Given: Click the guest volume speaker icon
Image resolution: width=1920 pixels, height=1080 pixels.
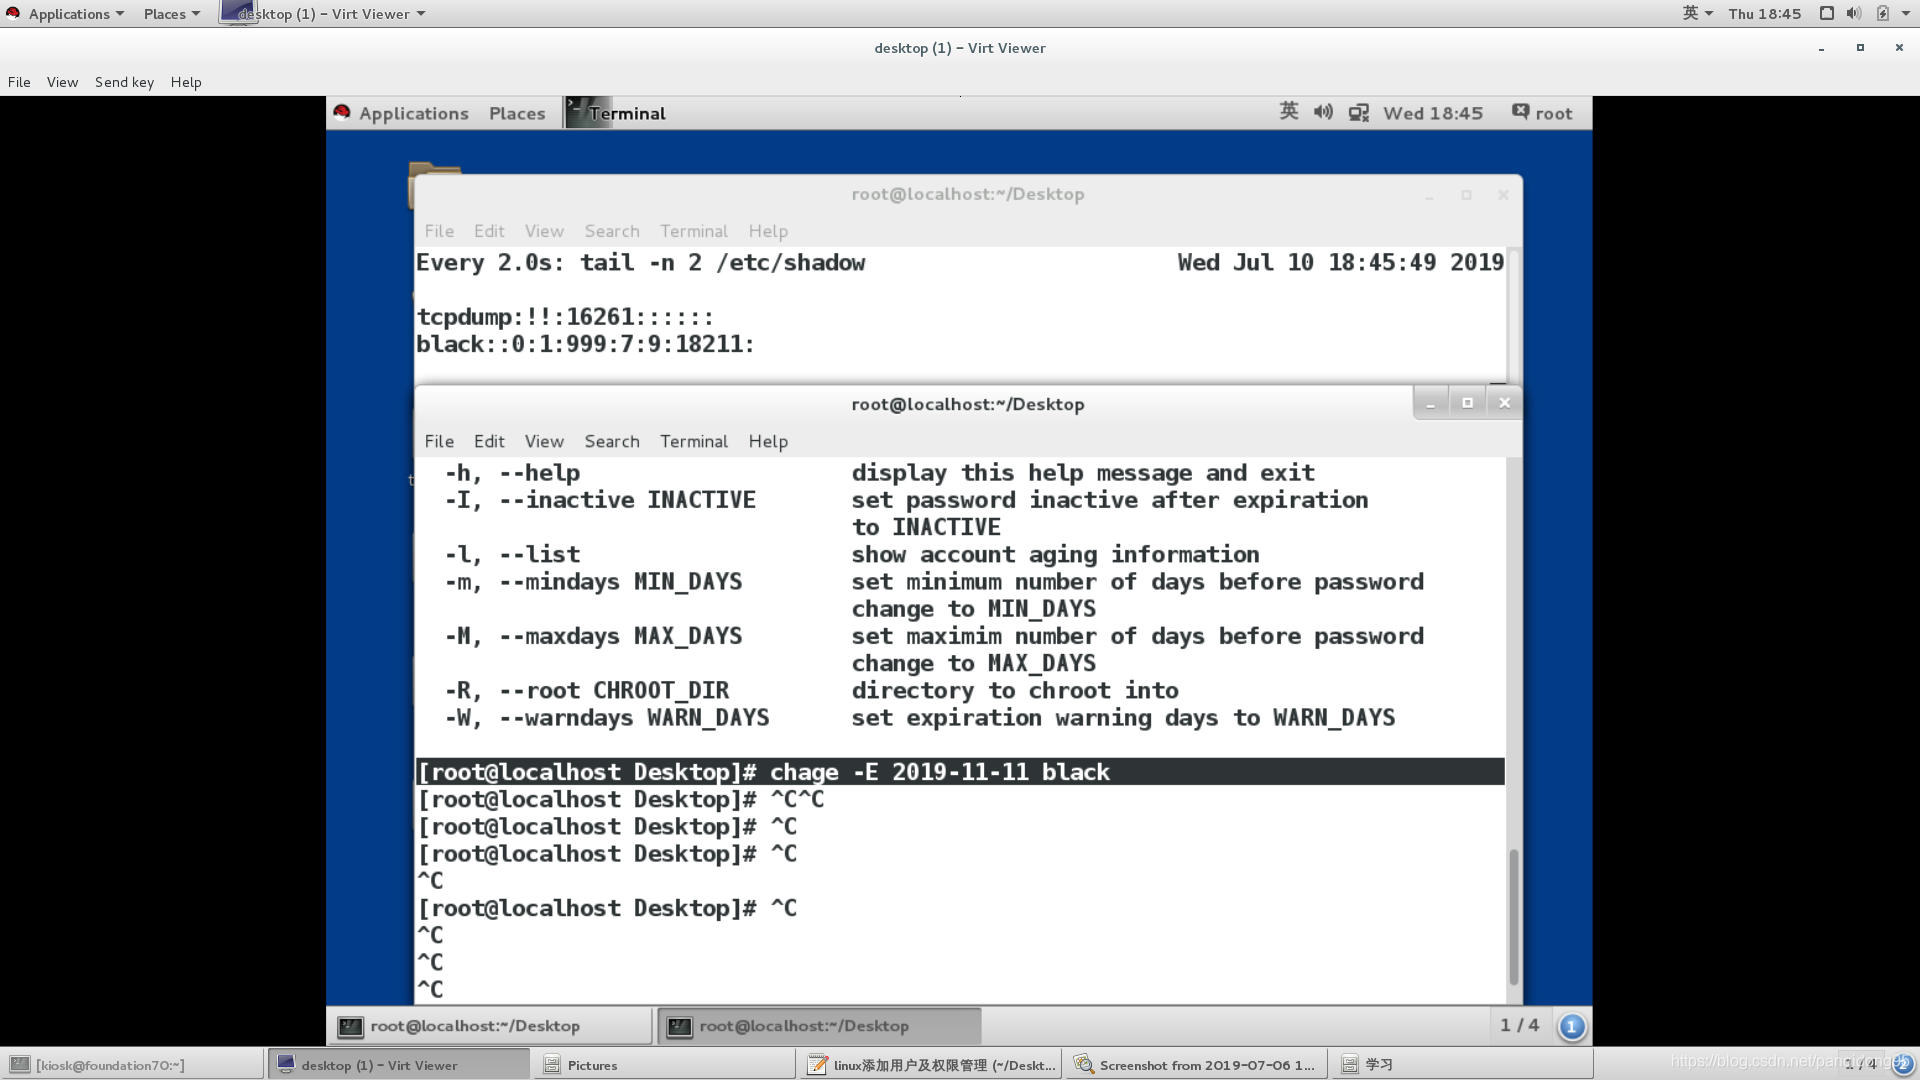Looking at the screenshot, I should (x=1323, y=112).
